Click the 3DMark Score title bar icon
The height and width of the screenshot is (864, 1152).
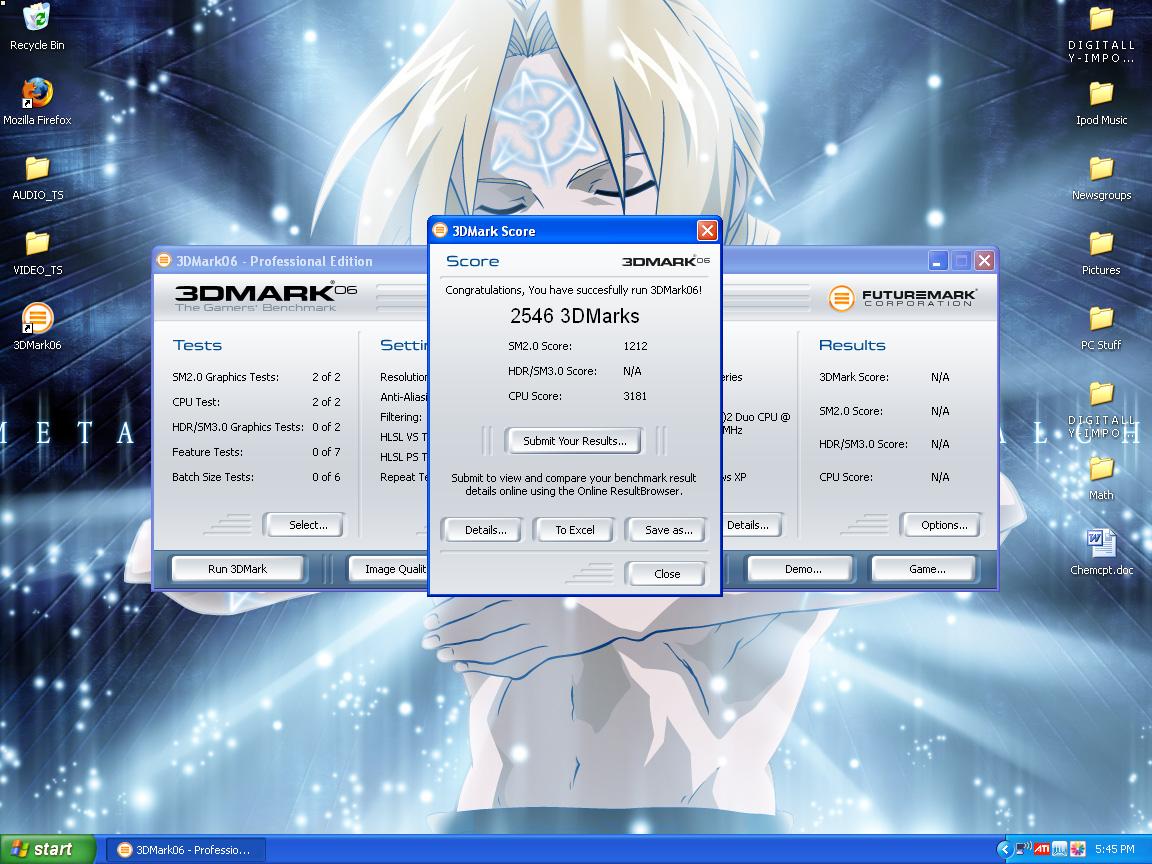440,231
